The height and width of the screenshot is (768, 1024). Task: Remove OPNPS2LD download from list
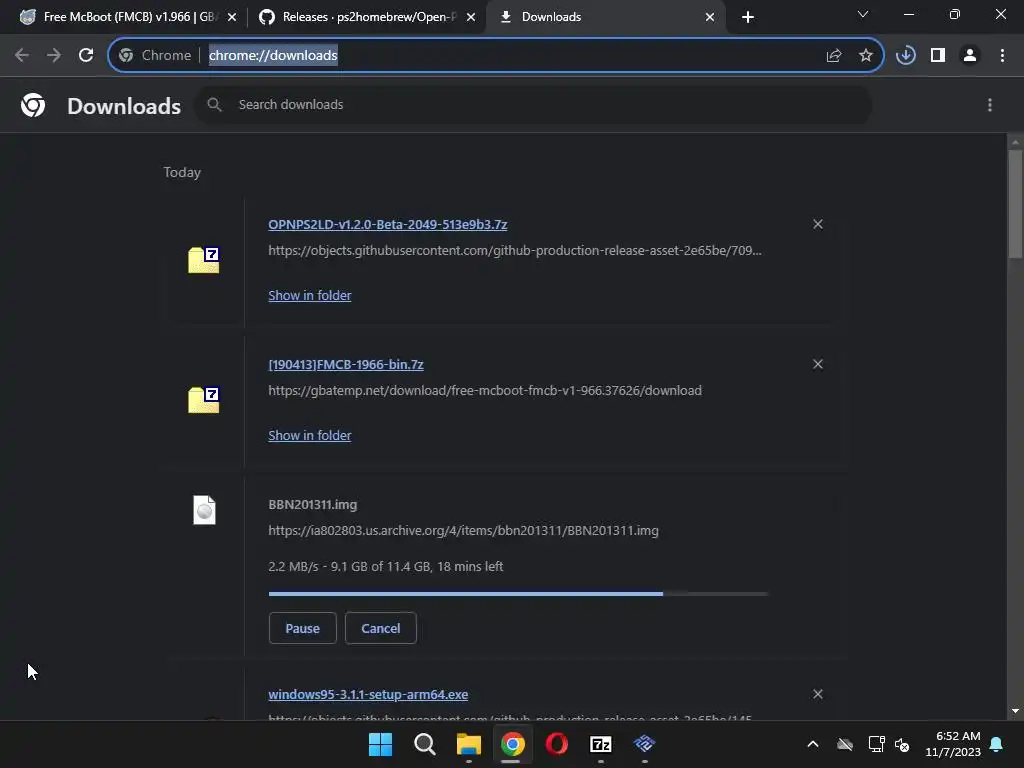(x=818, y=224)
